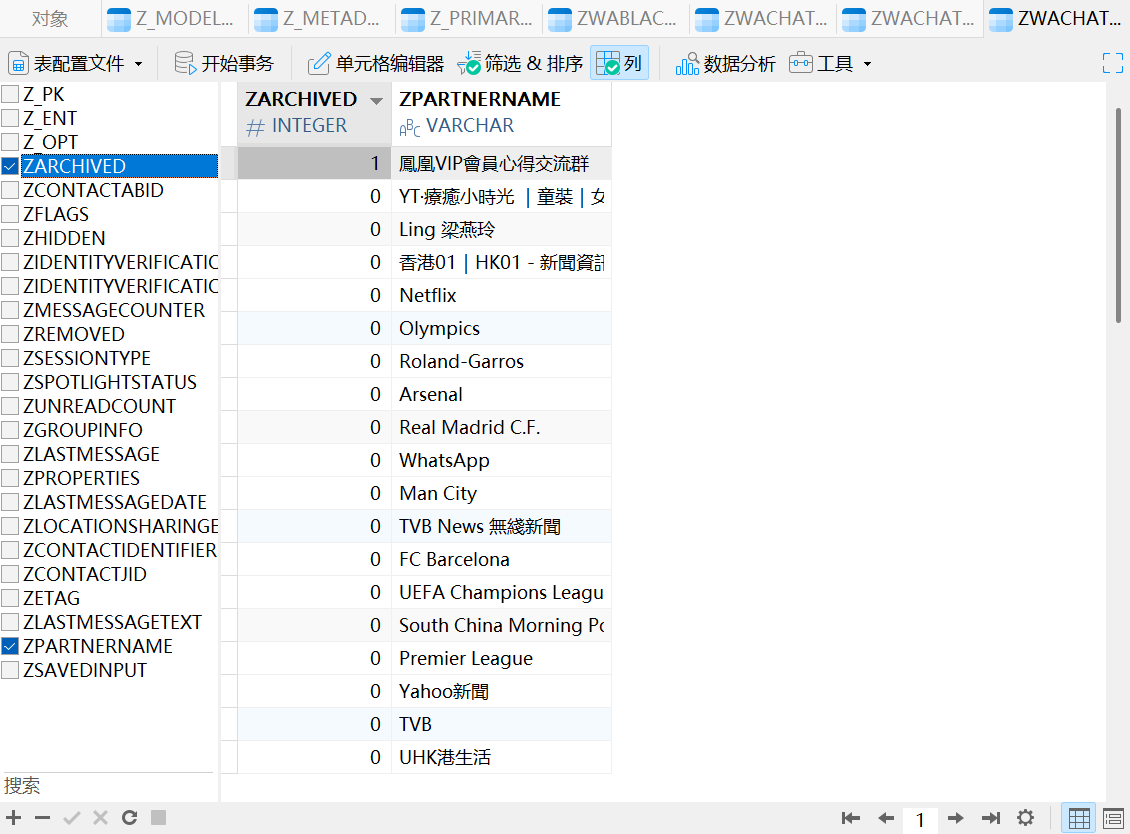Select the Real Madrid C.F. cell

point(502,427)
